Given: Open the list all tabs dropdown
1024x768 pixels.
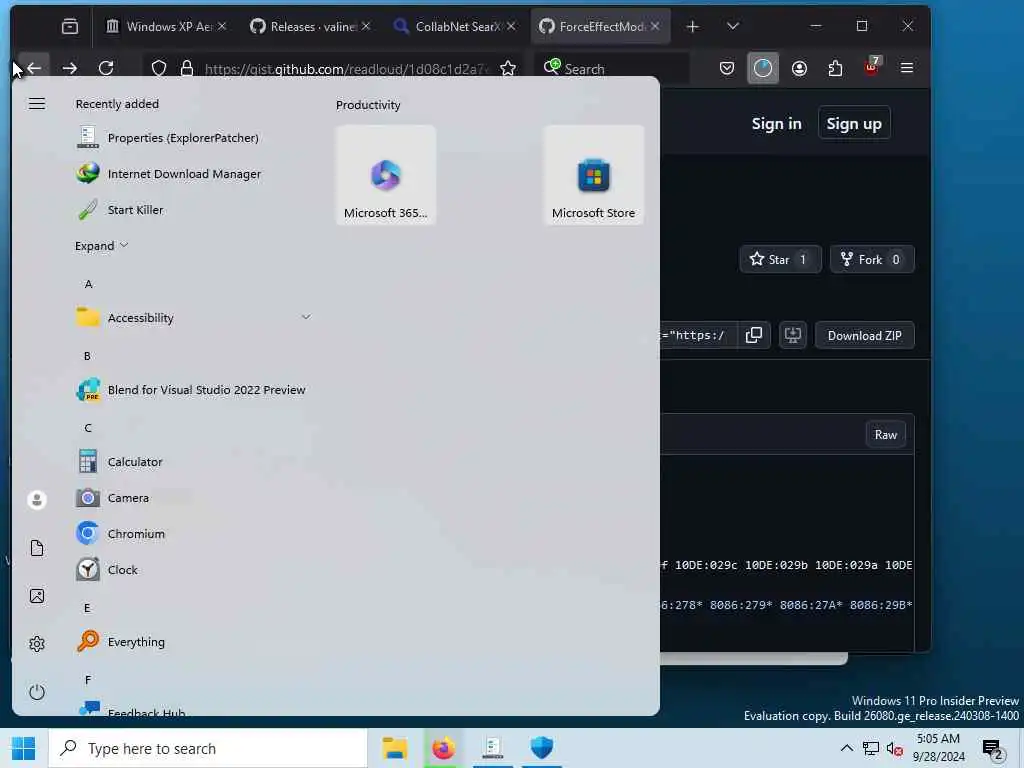Looking at the screenshot, I should click(x=733, y=26).
